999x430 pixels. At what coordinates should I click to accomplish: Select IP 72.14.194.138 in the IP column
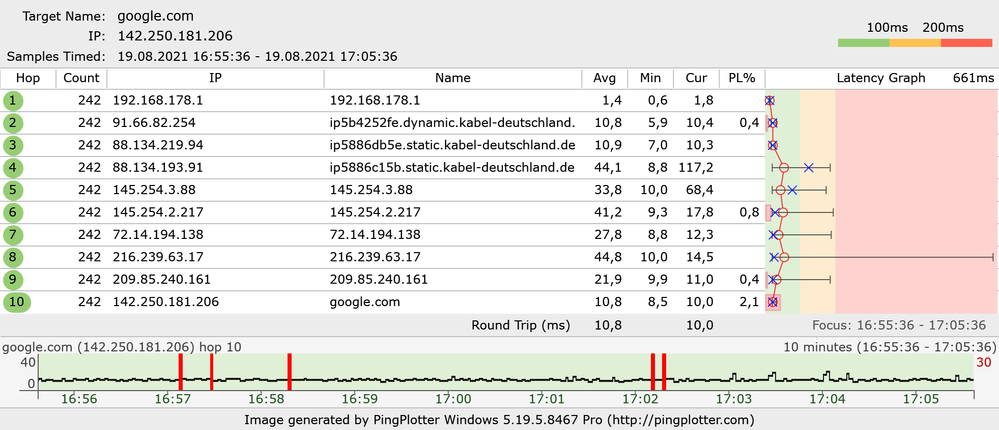coord(158,235)
